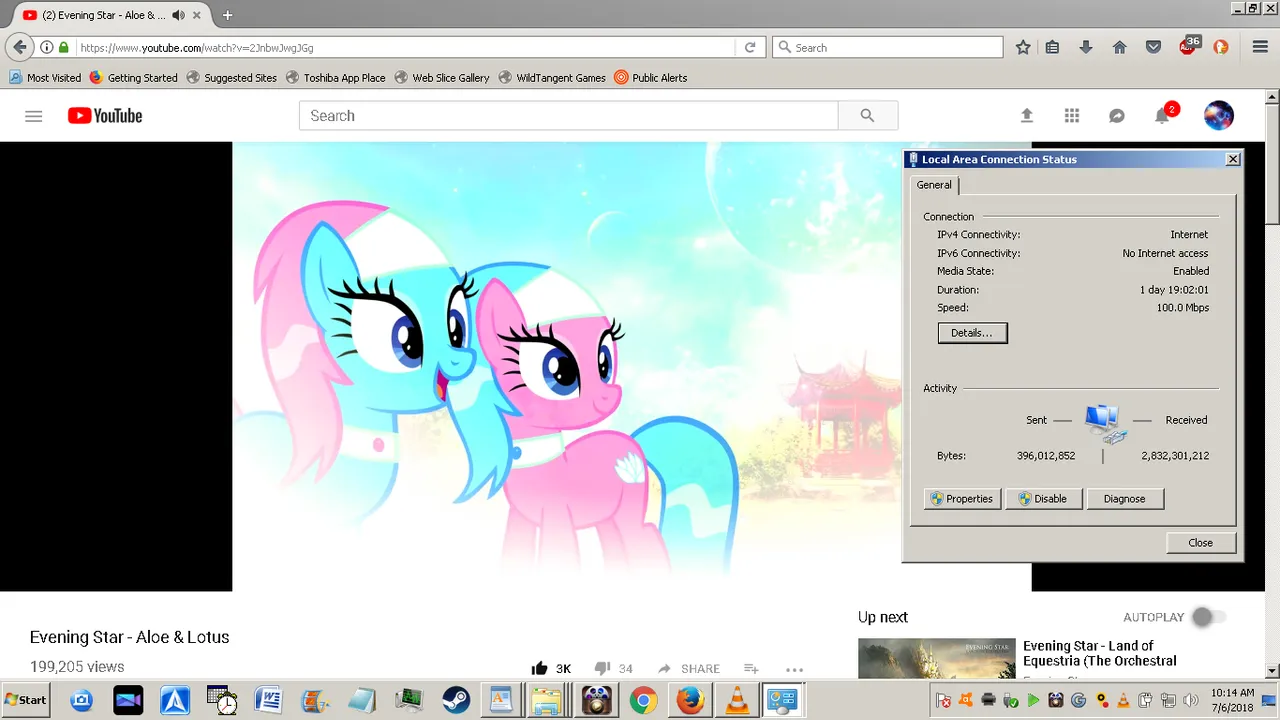
Task: Select the General tab in connection dialog
Action: click(934, 185)
